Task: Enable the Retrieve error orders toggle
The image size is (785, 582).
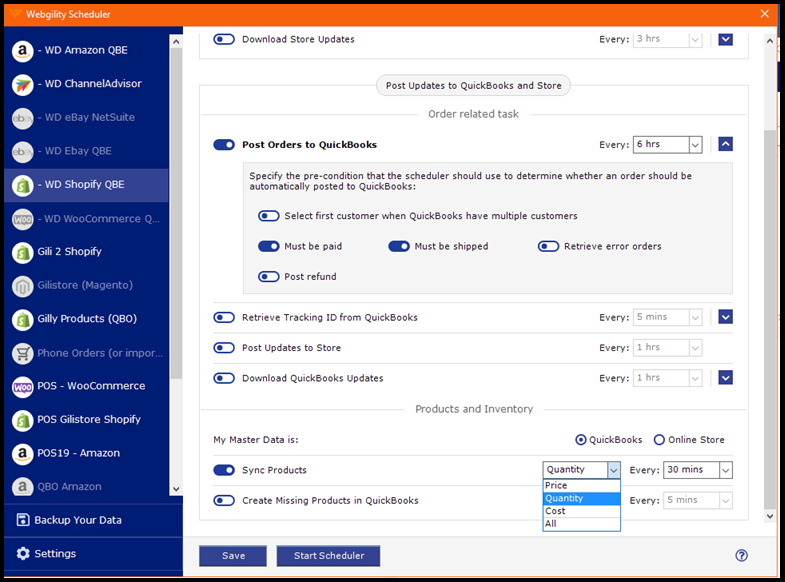Action: click(548, 246)
